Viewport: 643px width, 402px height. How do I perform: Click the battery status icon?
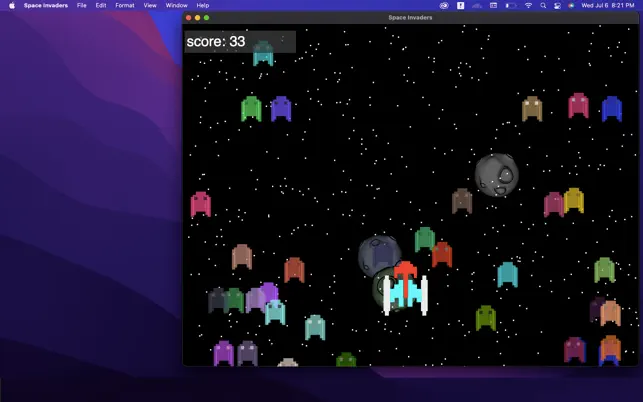tap(511, 5)
